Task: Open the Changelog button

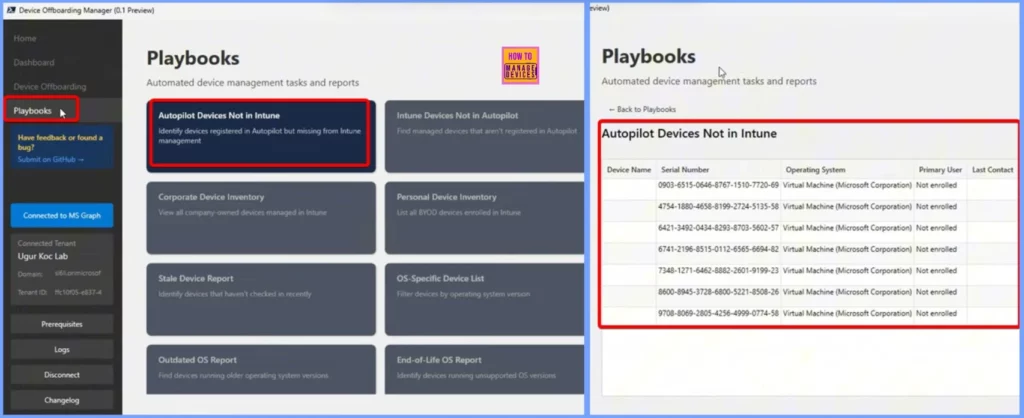Action: pos(61,400)
